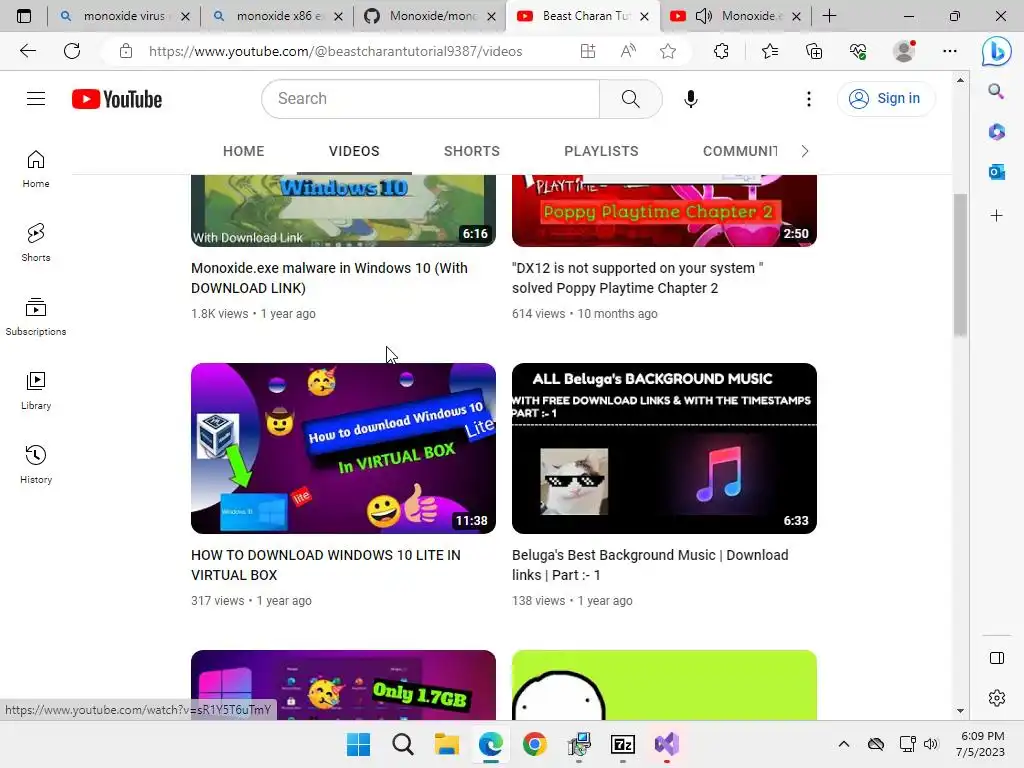
Task: Start voice search with the microphone icon
Action: pos(690,99)
